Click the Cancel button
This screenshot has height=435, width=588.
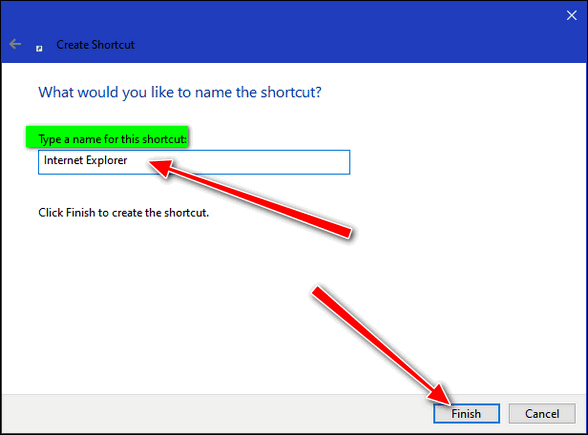point(542,414)
